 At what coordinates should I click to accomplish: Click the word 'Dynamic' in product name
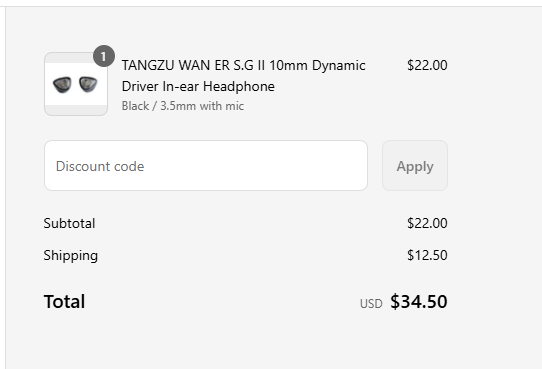coord(338,65)
